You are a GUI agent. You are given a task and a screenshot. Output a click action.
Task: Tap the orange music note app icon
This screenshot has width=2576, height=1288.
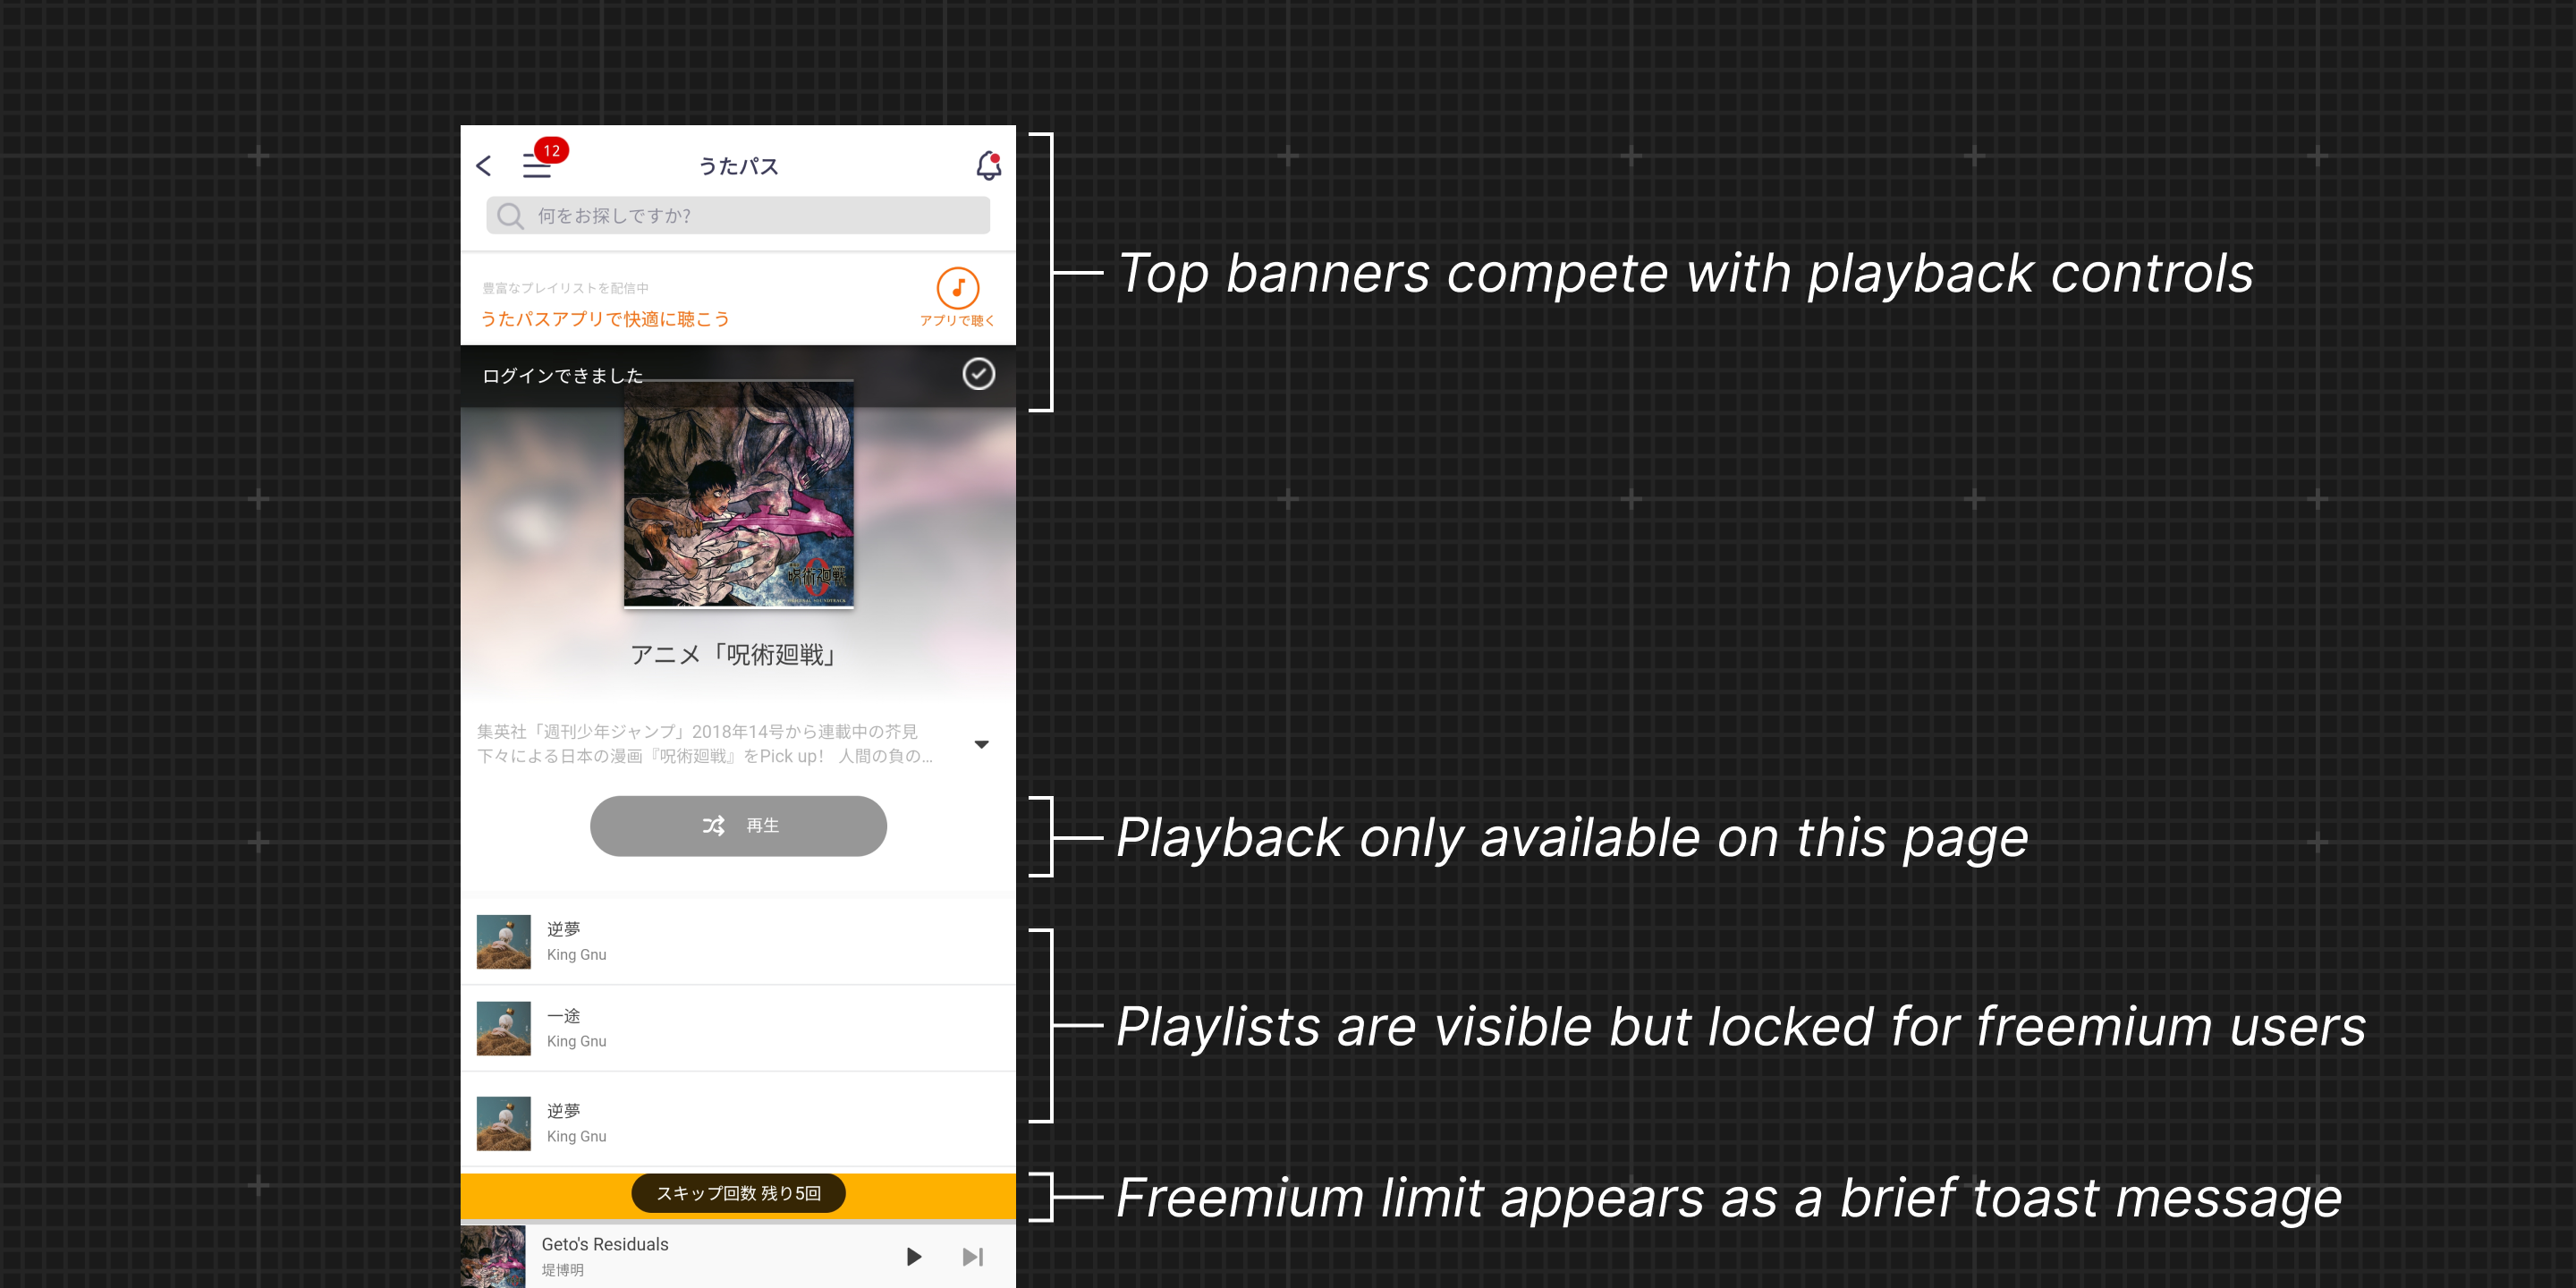pyautogui.click(x=957, y=289)
